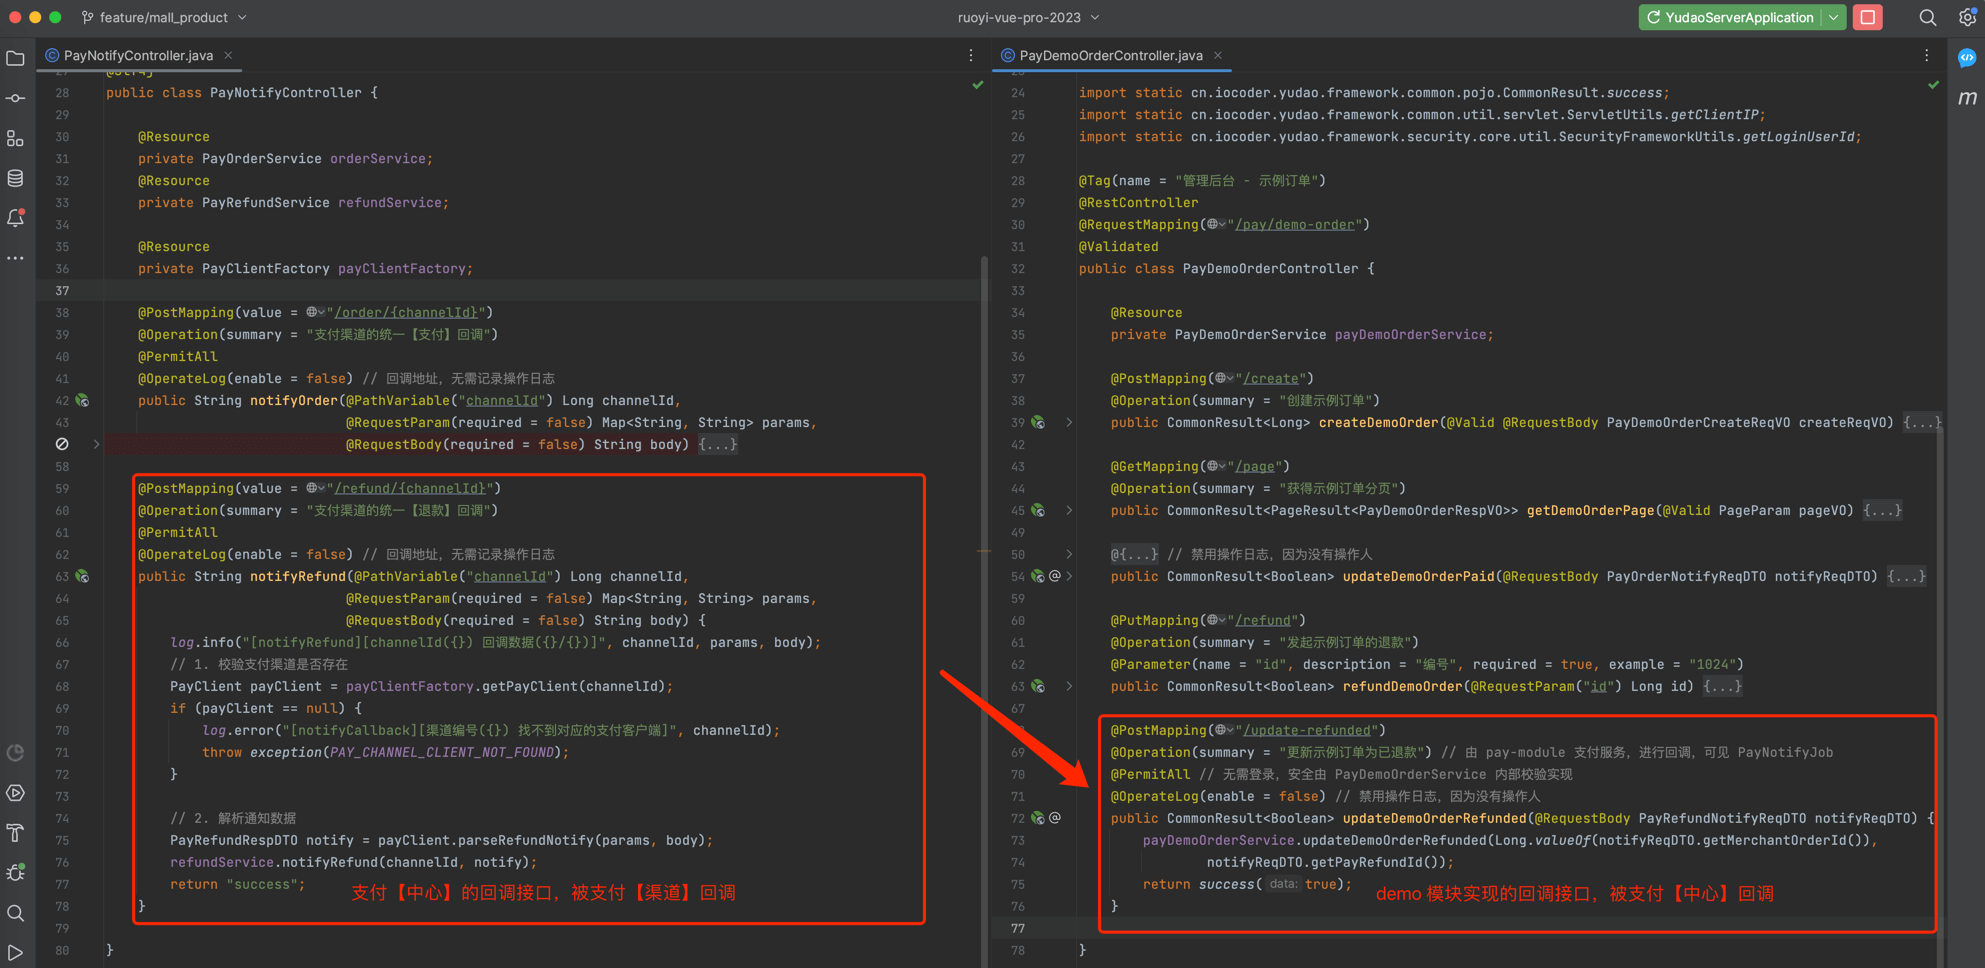
Task: Click the red Stop application button
Action: coord(1867,17)
